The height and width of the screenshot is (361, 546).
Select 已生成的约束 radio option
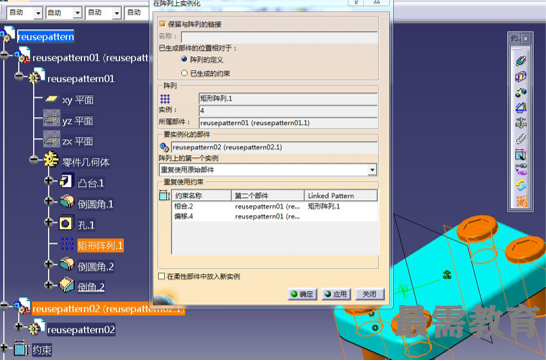click(x=184, y=73)
